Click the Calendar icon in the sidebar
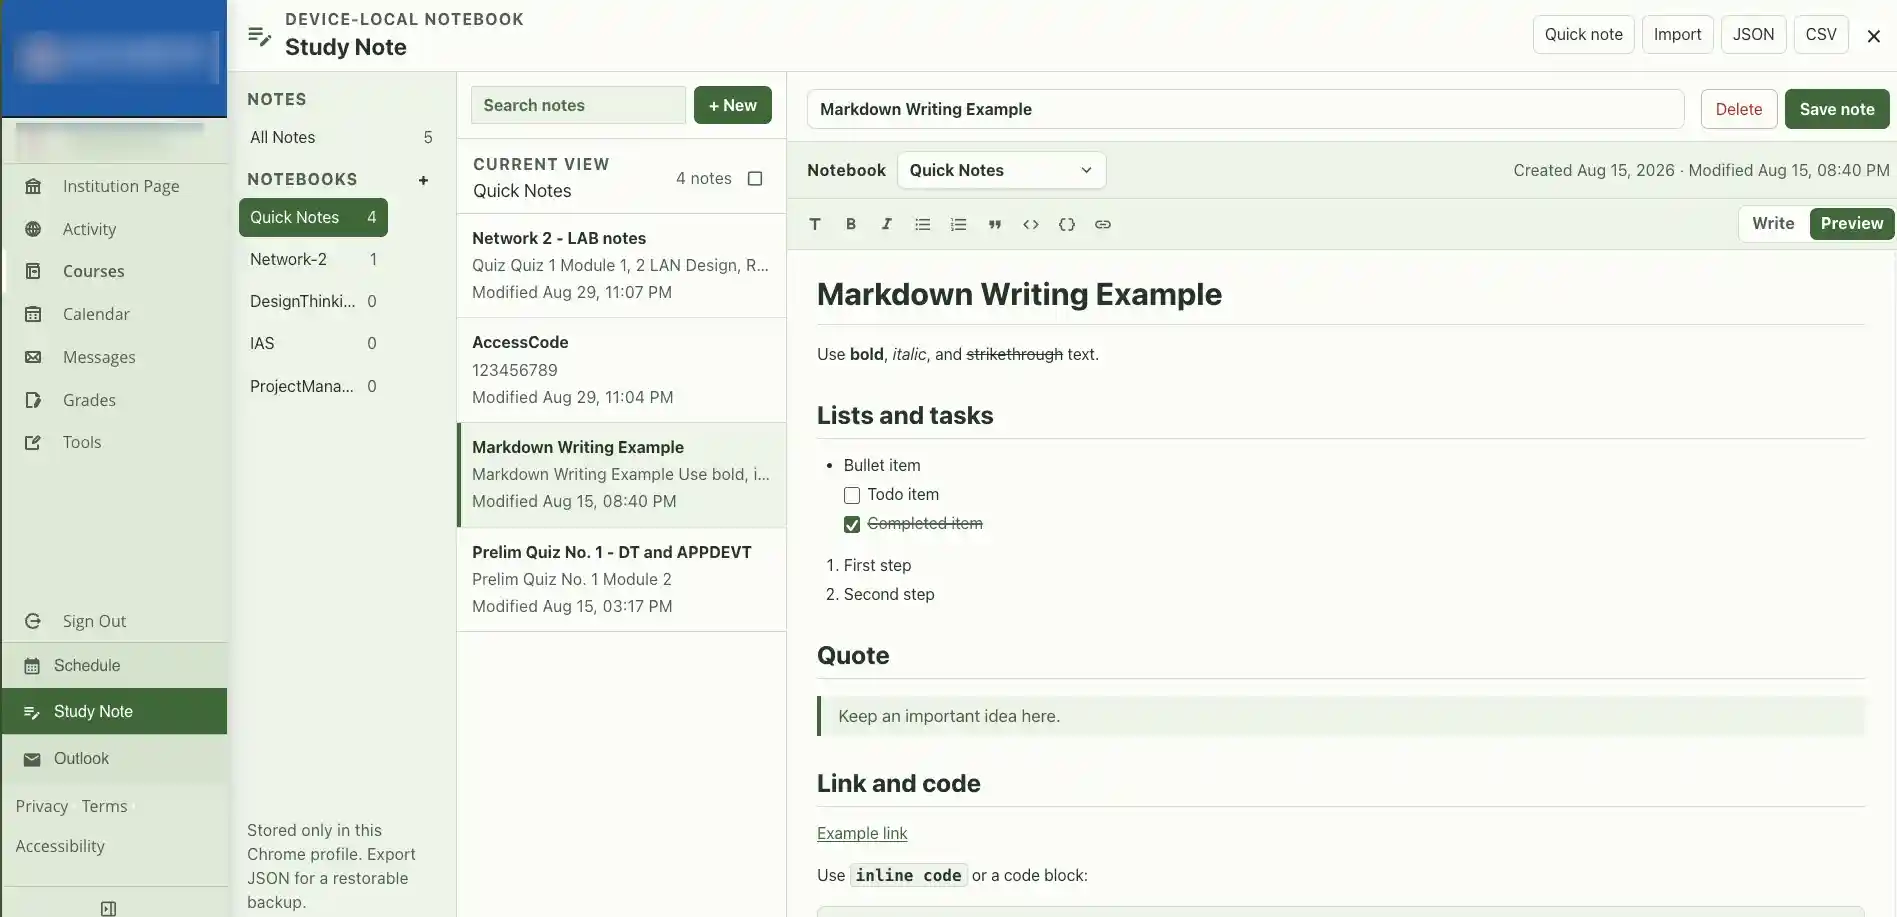 click(33, 314)
